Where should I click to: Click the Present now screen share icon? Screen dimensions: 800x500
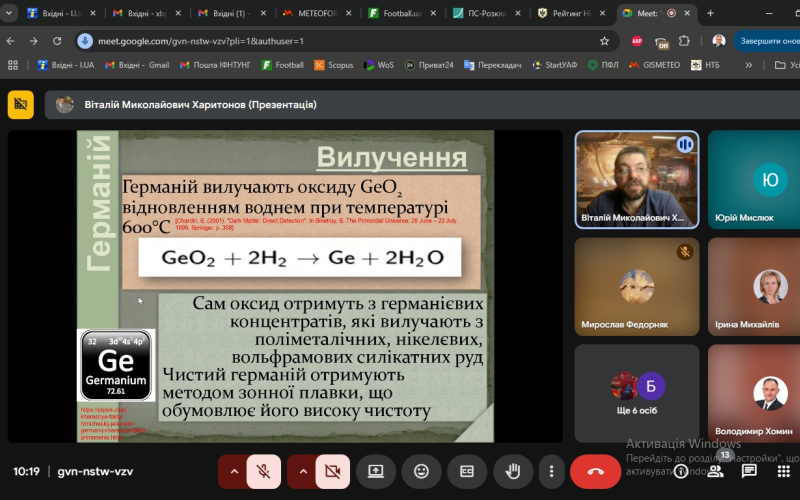pos(376,471)
